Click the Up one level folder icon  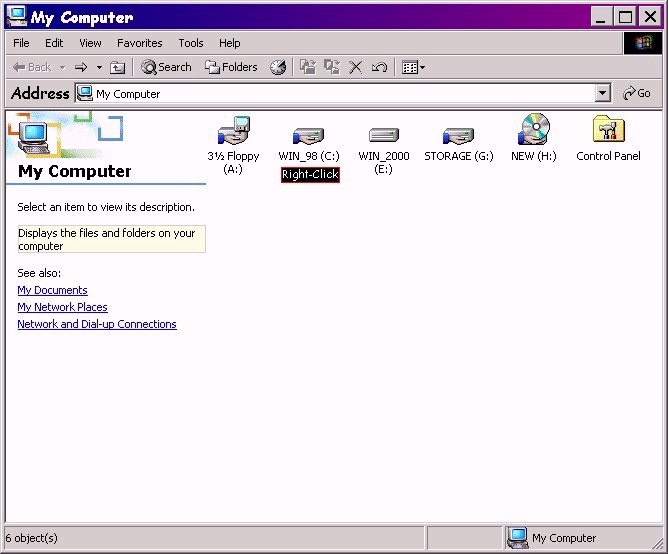coord(118,67)
